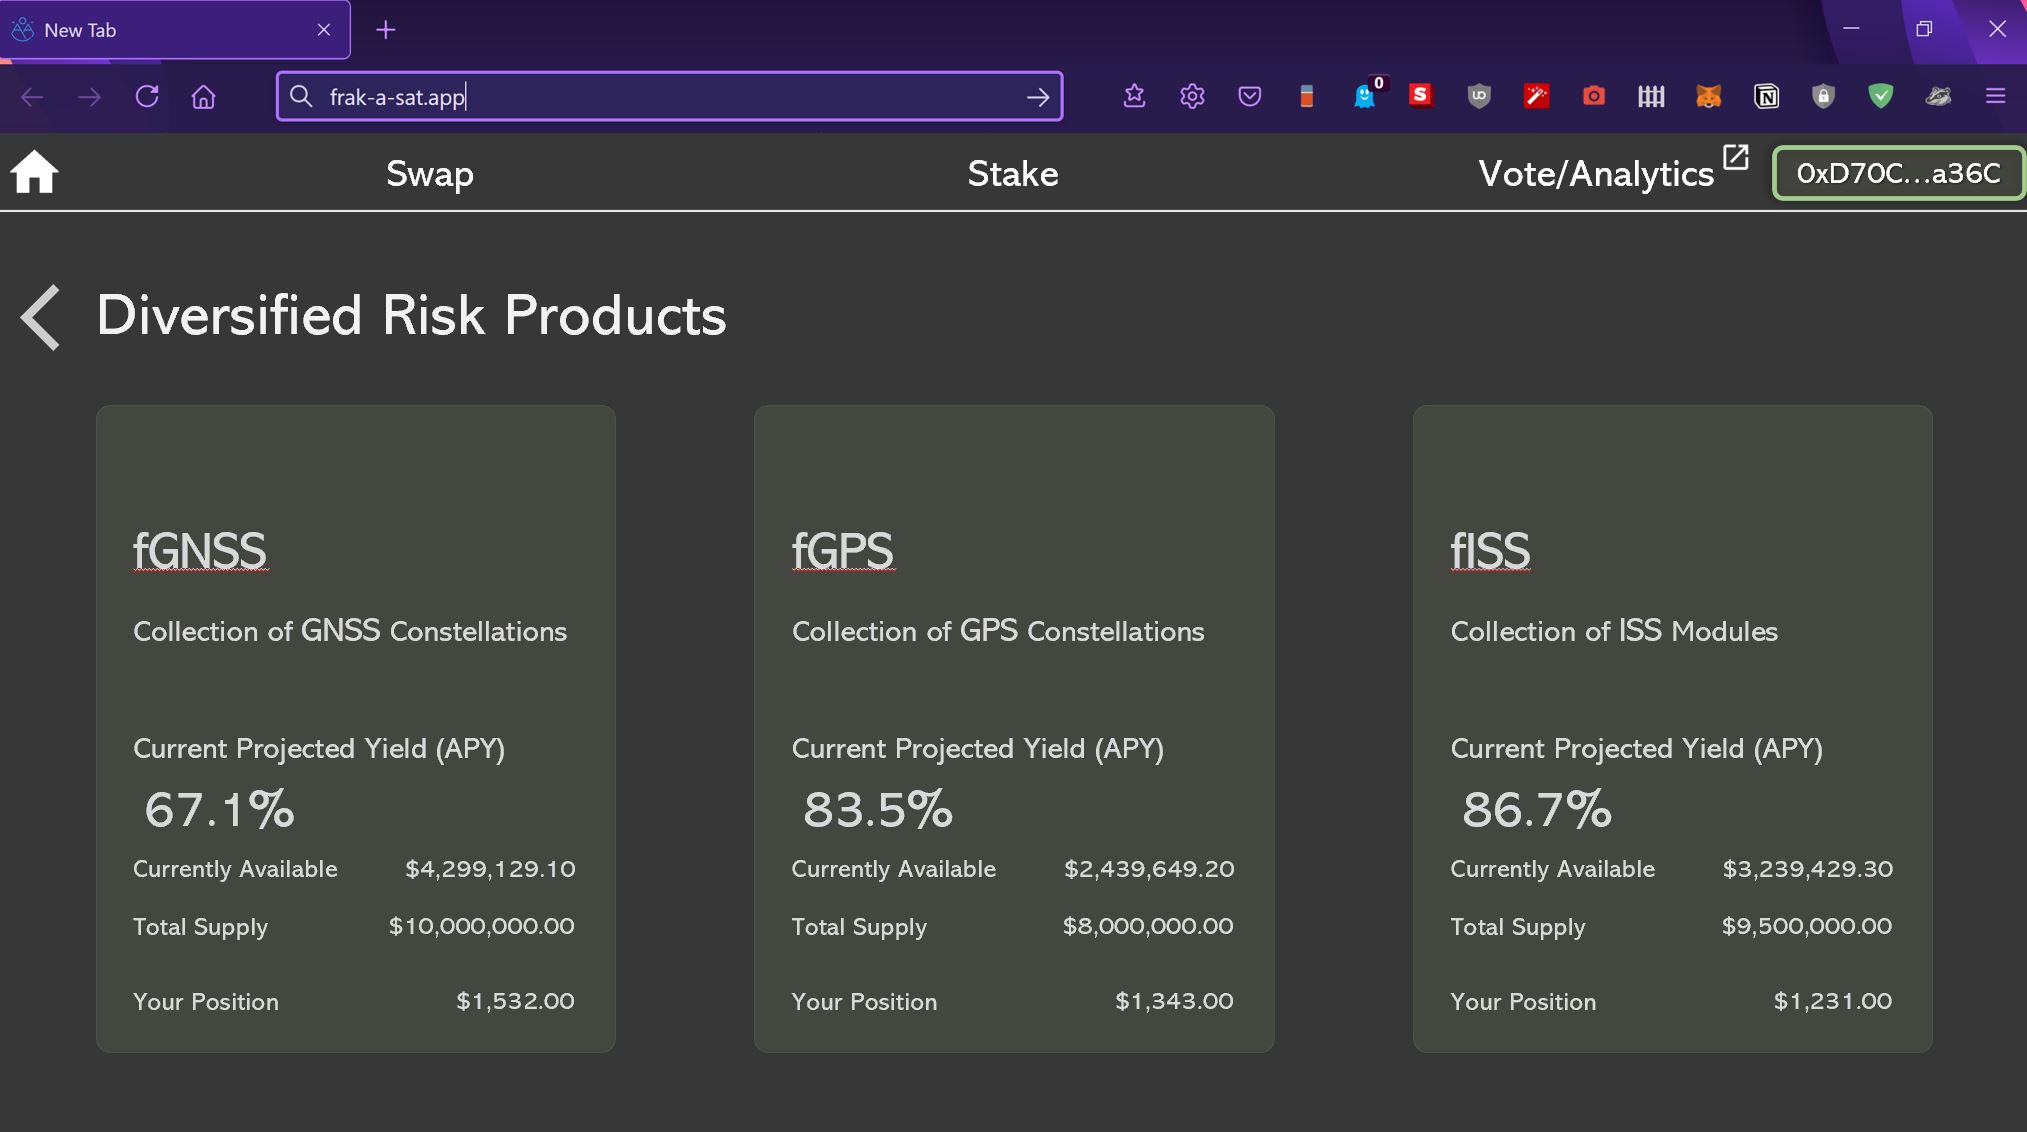This screenshot has width=2027, height=1132.
Task: Click the red magic wand extension icon
Action: [x=1536, y=96]
